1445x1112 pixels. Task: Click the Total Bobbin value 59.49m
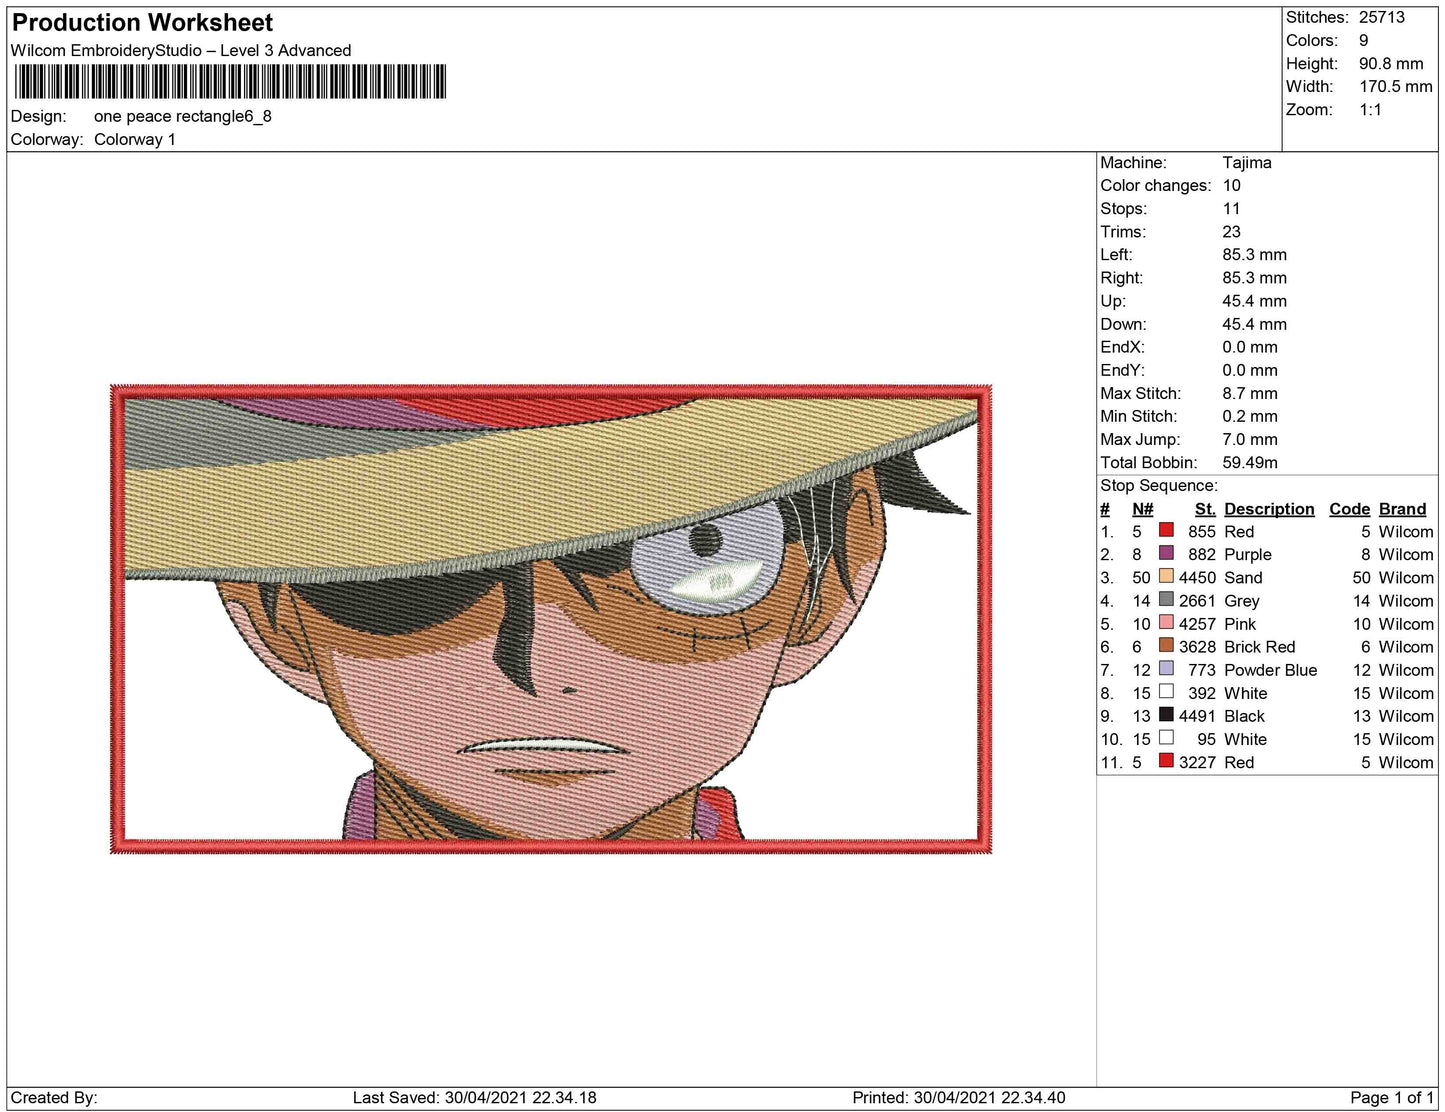pos(1250,462)
